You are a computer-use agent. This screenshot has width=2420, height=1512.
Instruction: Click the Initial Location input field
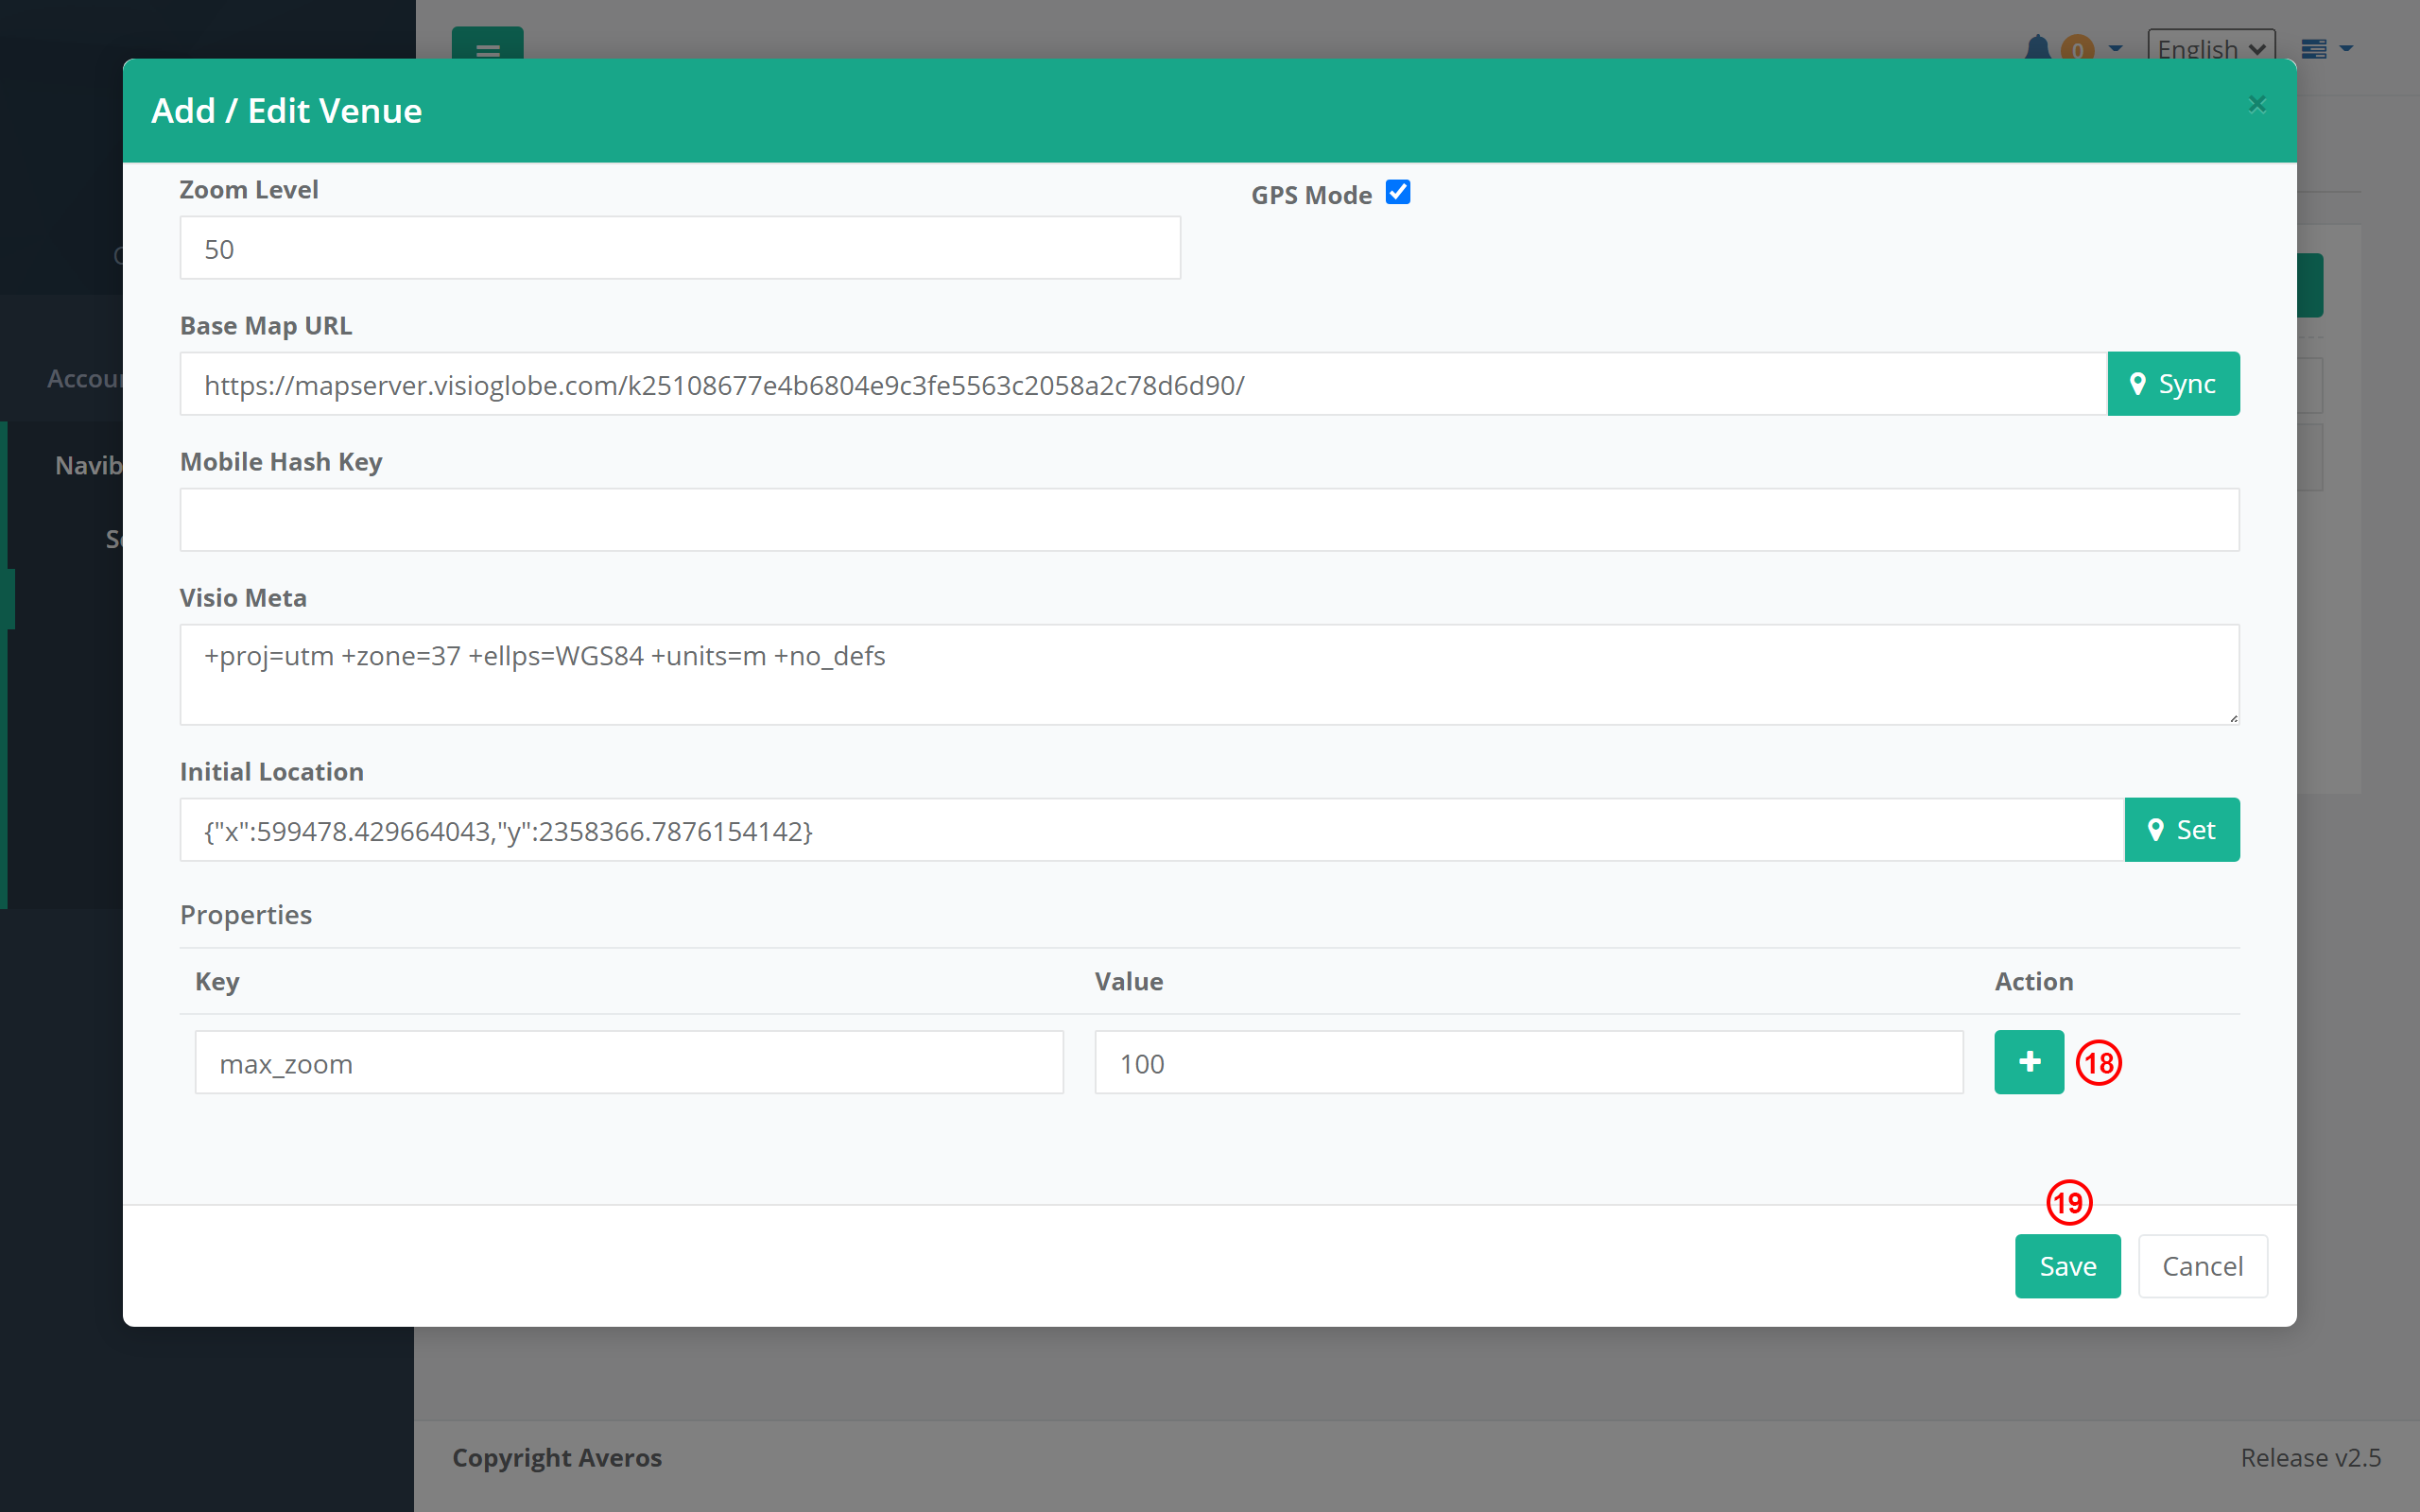pos(1150,830)
